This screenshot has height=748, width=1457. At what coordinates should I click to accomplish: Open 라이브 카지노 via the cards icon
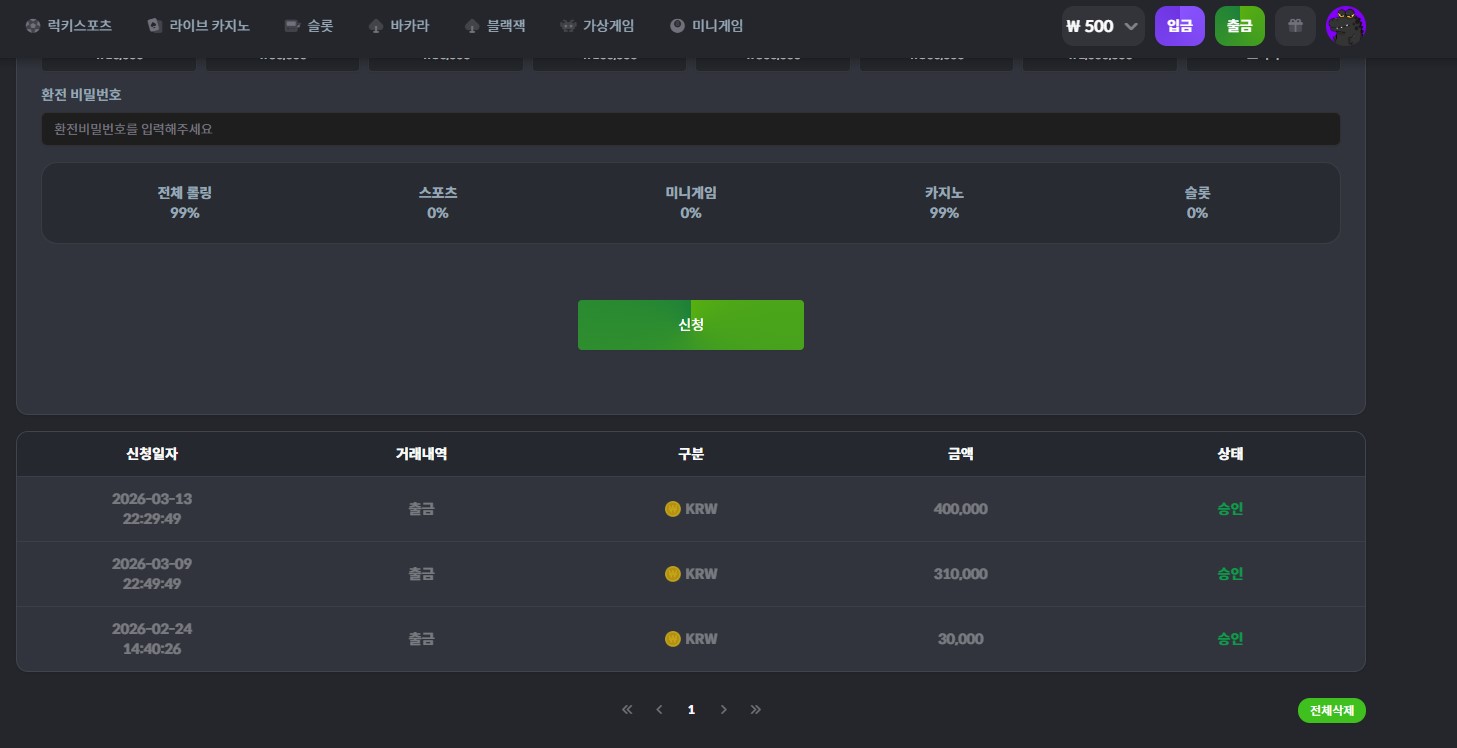(153, 26)
